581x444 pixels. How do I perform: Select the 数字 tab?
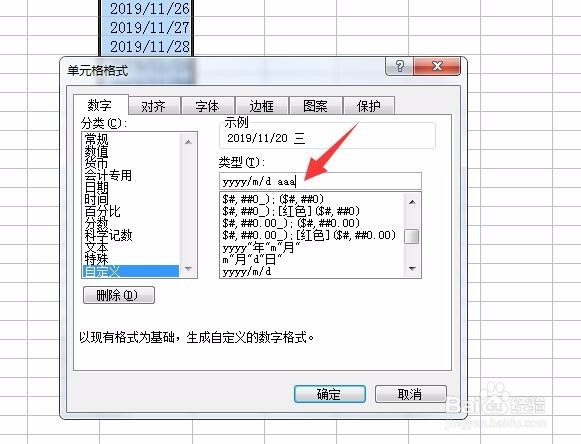click(x=100, y=105)
